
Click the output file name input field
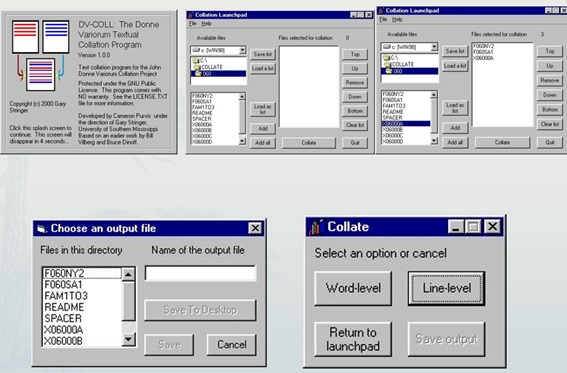200,273
